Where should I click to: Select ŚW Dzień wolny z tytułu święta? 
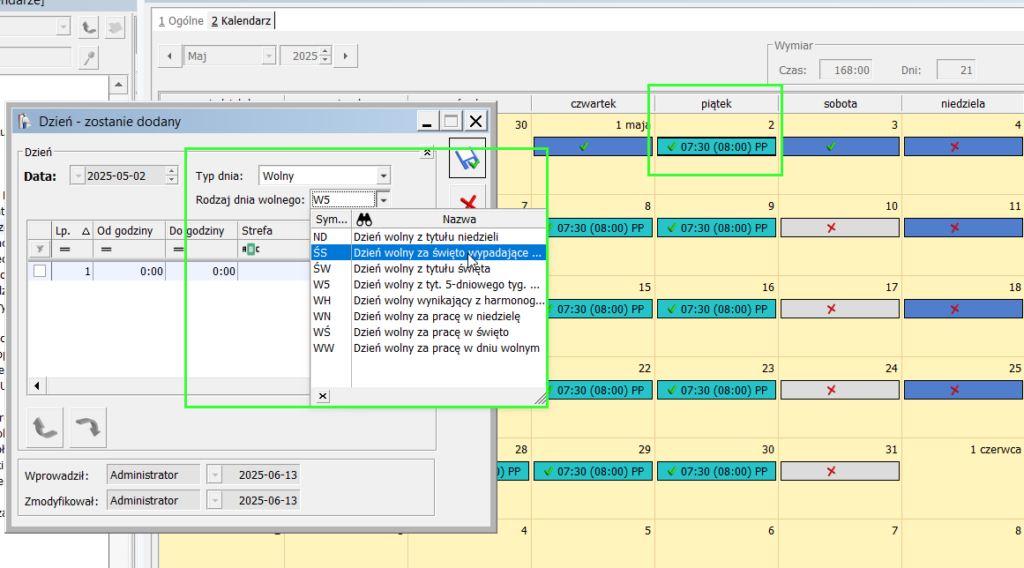pos(428,268)
